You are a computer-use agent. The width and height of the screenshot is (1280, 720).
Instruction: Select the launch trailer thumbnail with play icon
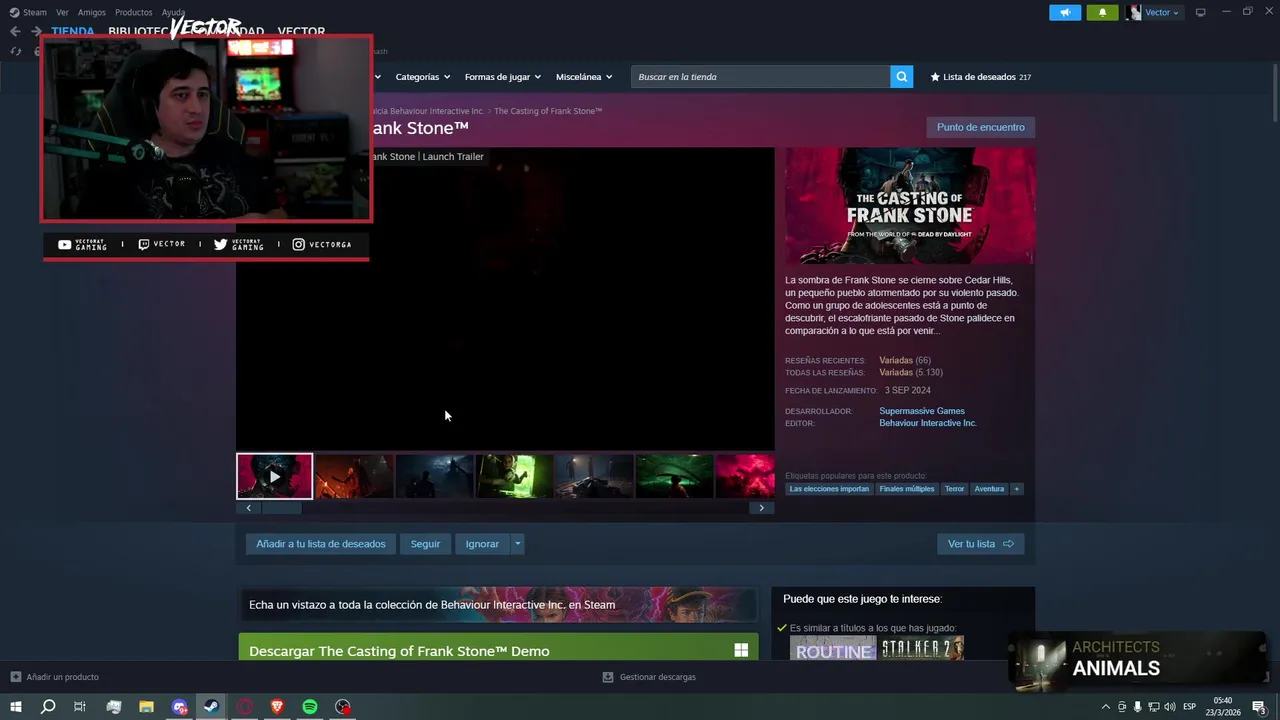[x=274, y=476]
